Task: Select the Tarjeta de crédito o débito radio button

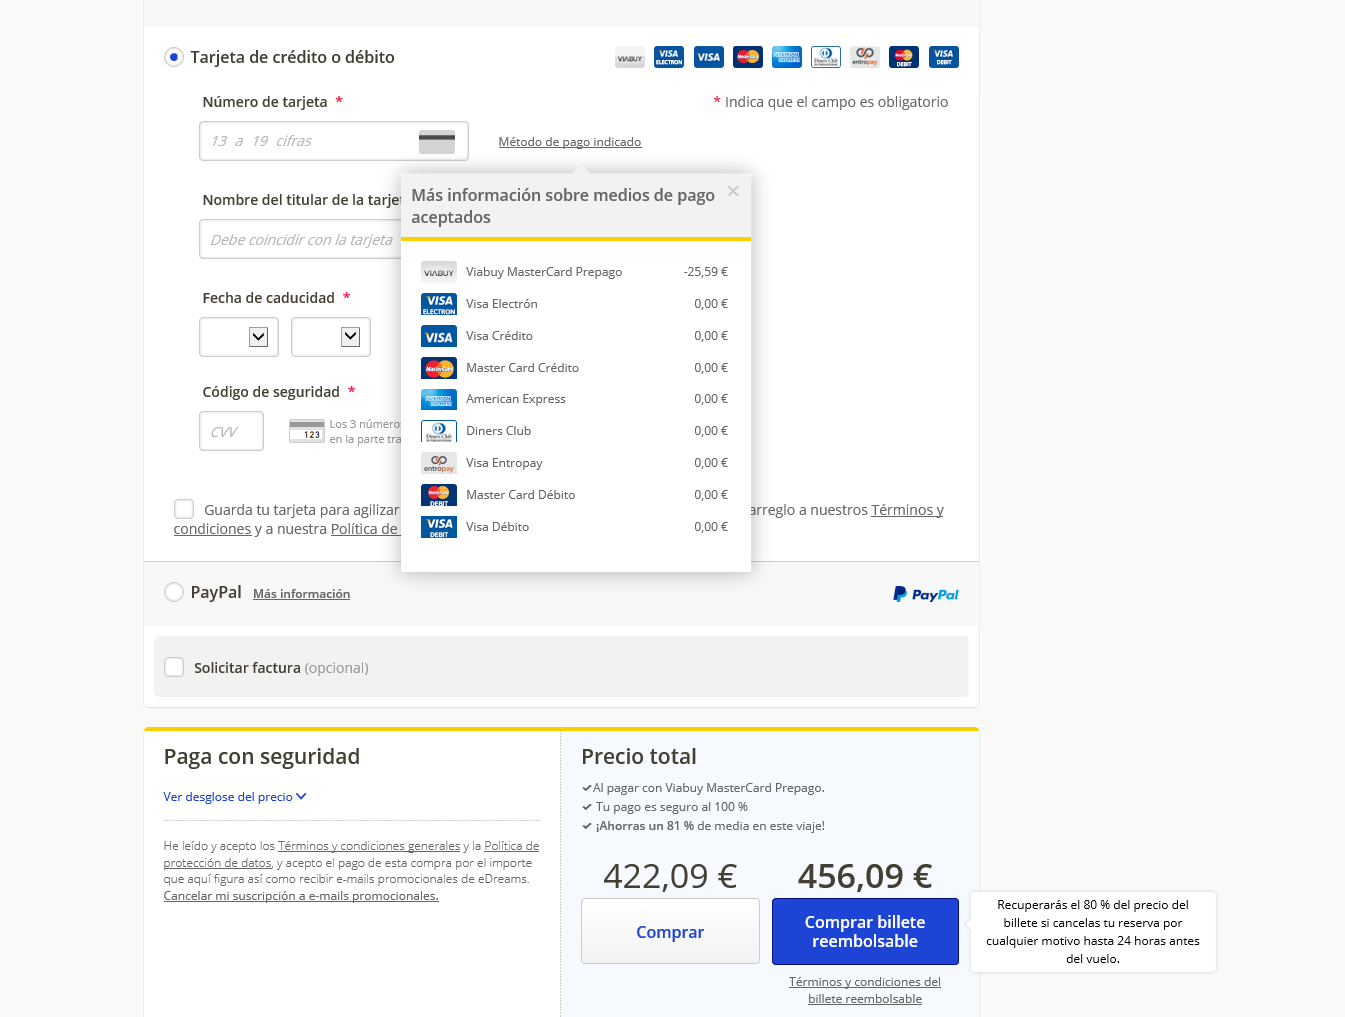Action: point(174,57)
